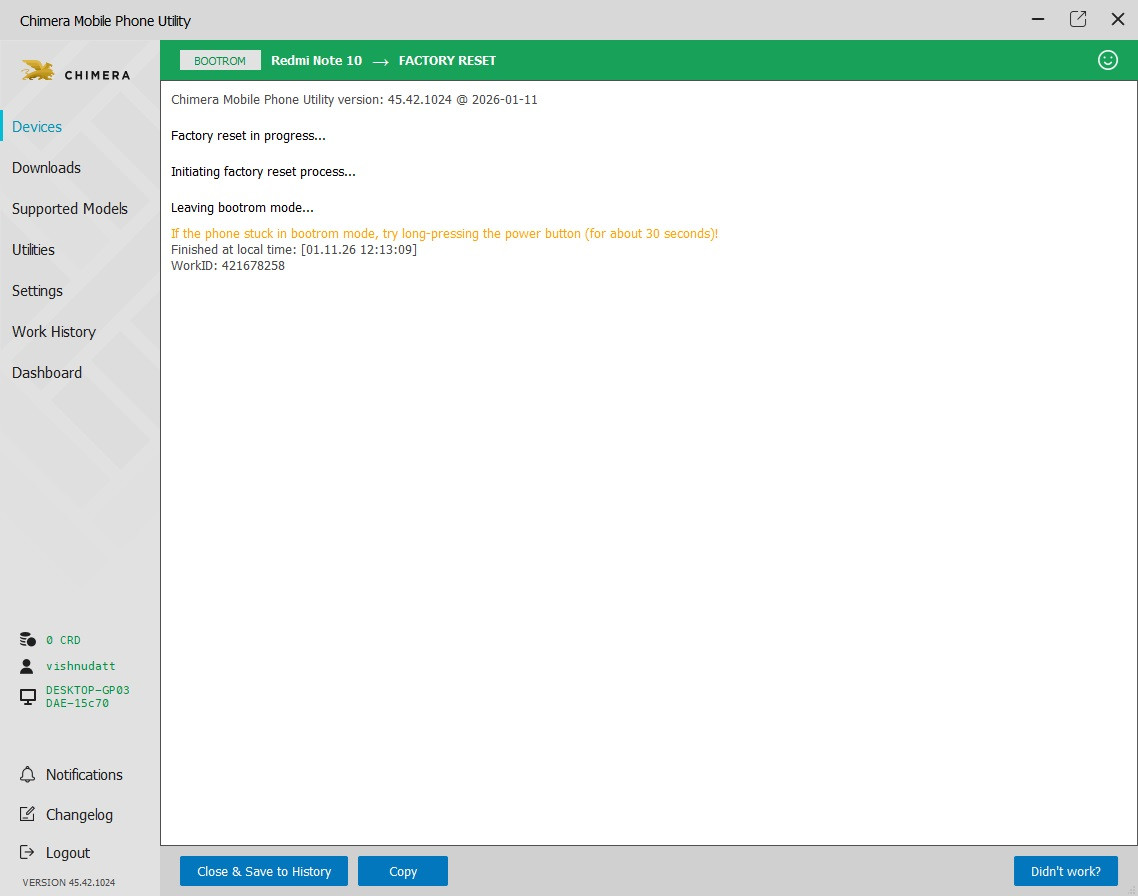
Task: Click the VERSION 45.42.1024 label
Action: (x=69, y=882)
